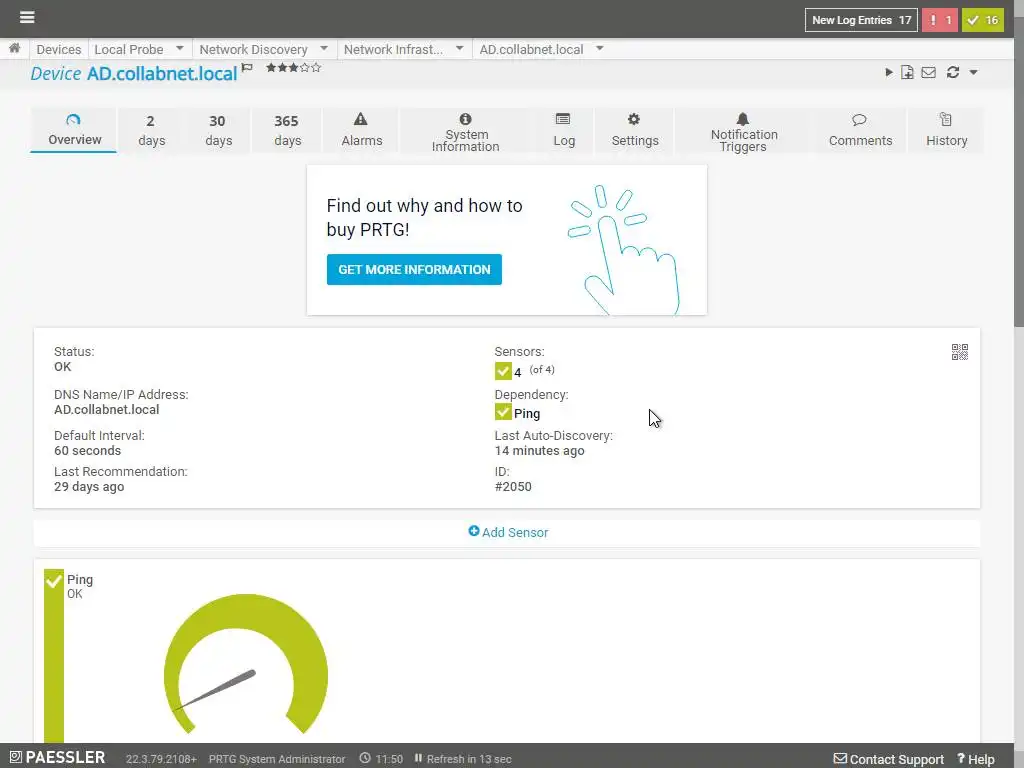This screenshot has width=1024, height=768.
Task: Open the hamburger main menu
Action: [27, 17]
